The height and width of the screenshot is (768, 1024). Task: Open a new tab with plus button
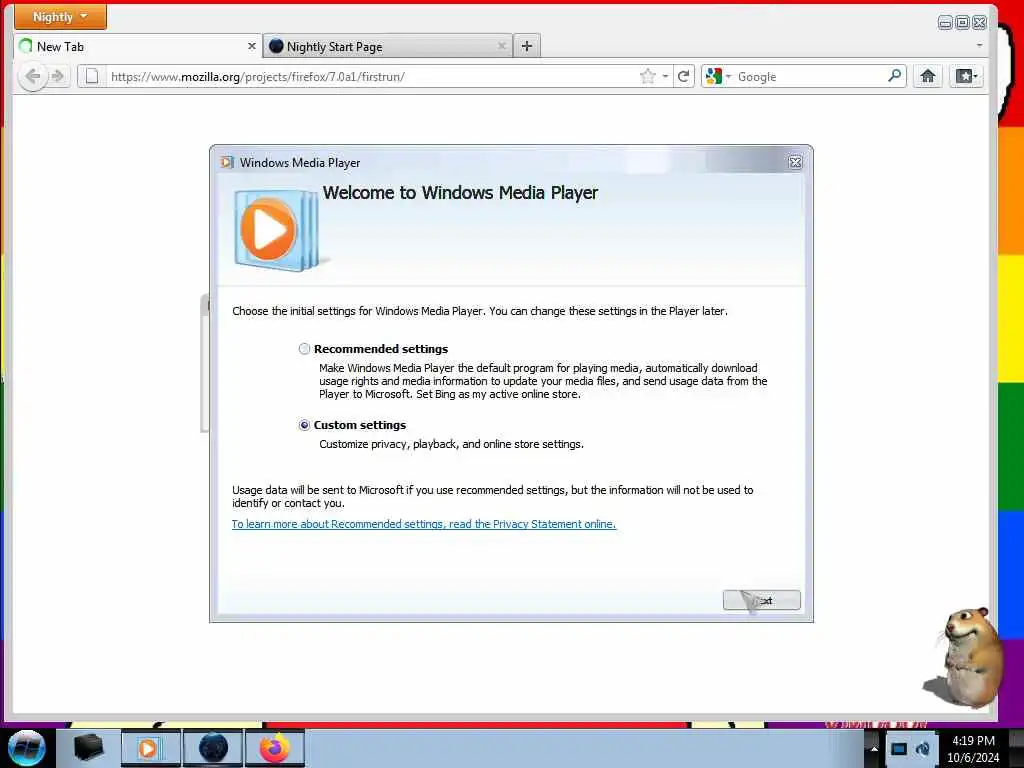click(x=527, y=46)
